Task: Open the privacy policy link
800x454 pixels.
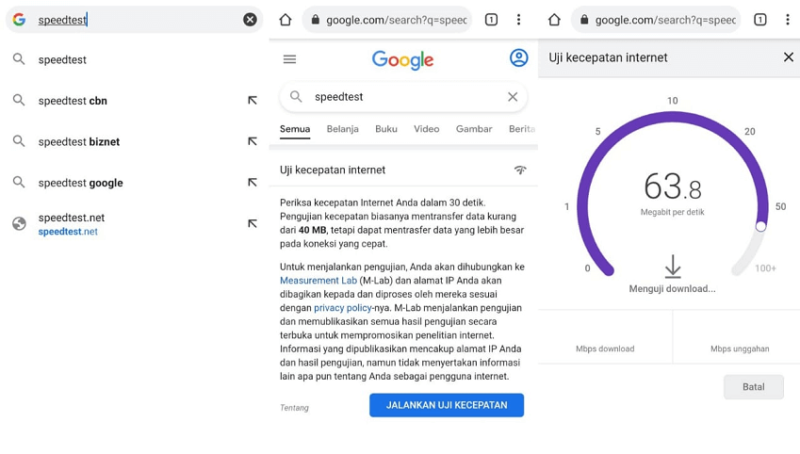Action: click(342, 308)
